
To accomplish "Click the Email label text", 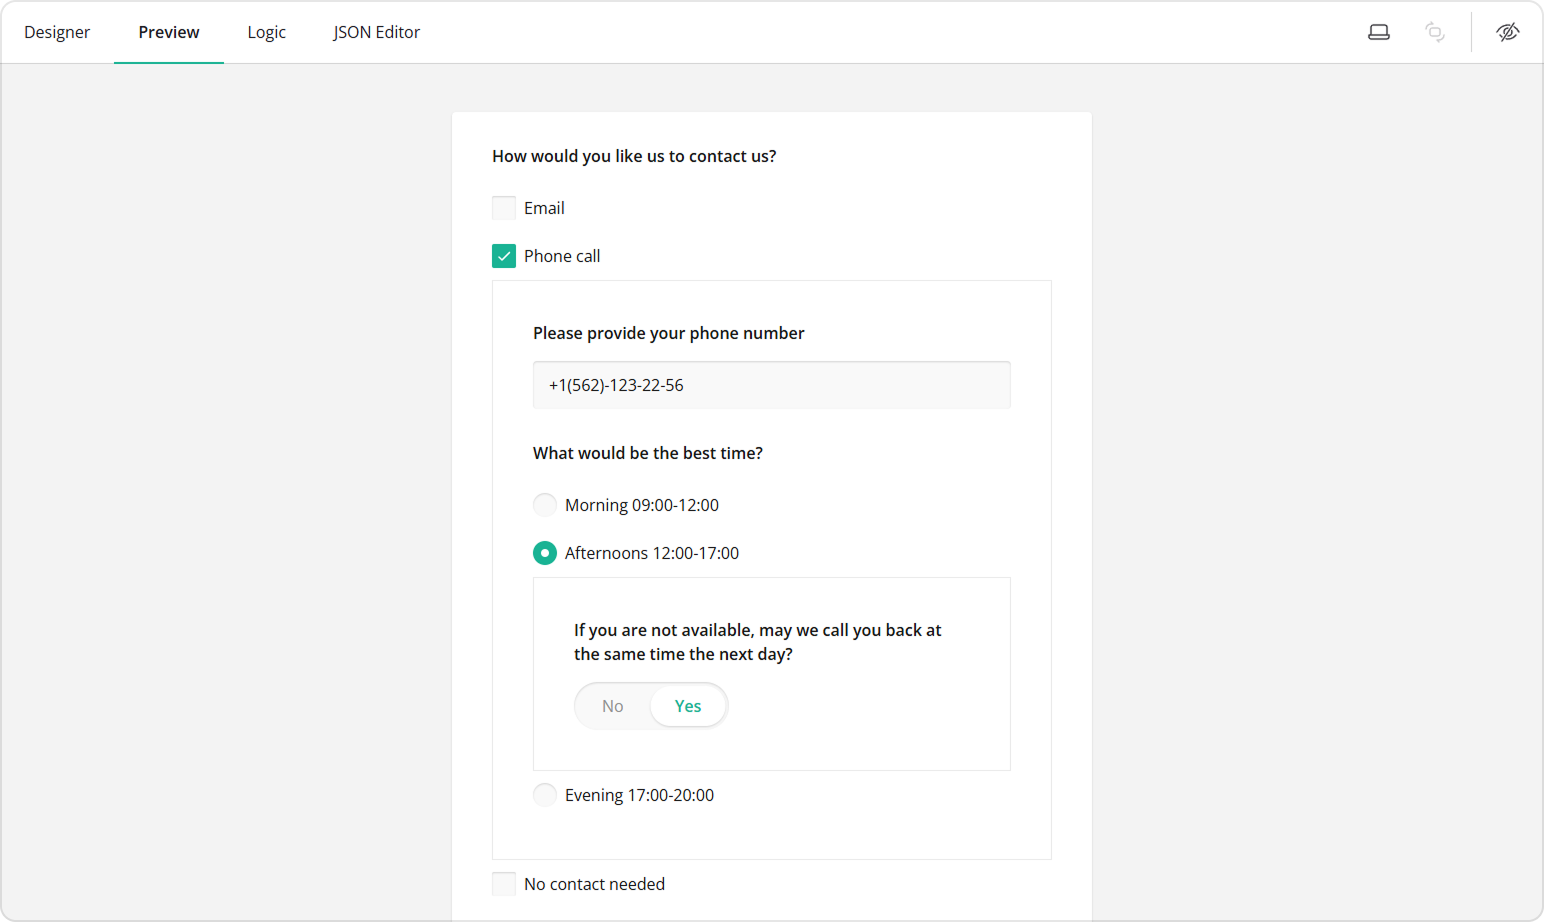I will [544, 207].
